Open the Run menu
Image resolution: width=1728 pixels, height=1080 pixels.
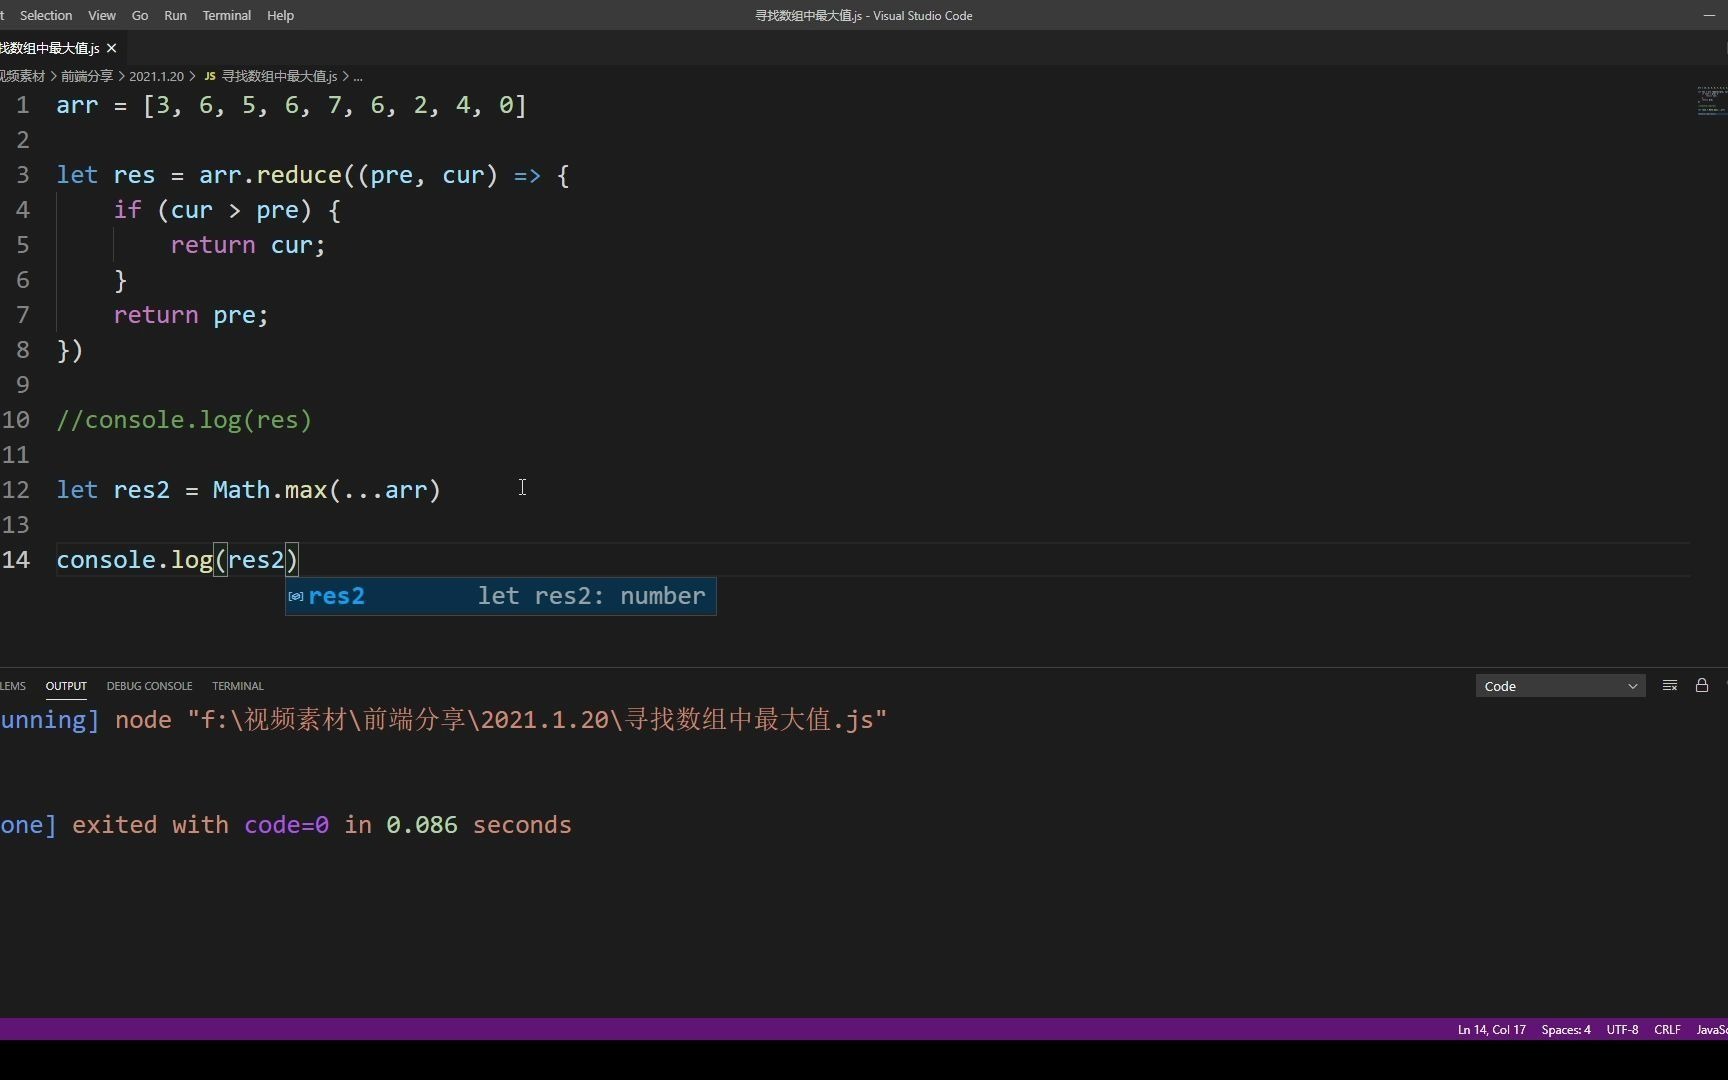[175, 15]
